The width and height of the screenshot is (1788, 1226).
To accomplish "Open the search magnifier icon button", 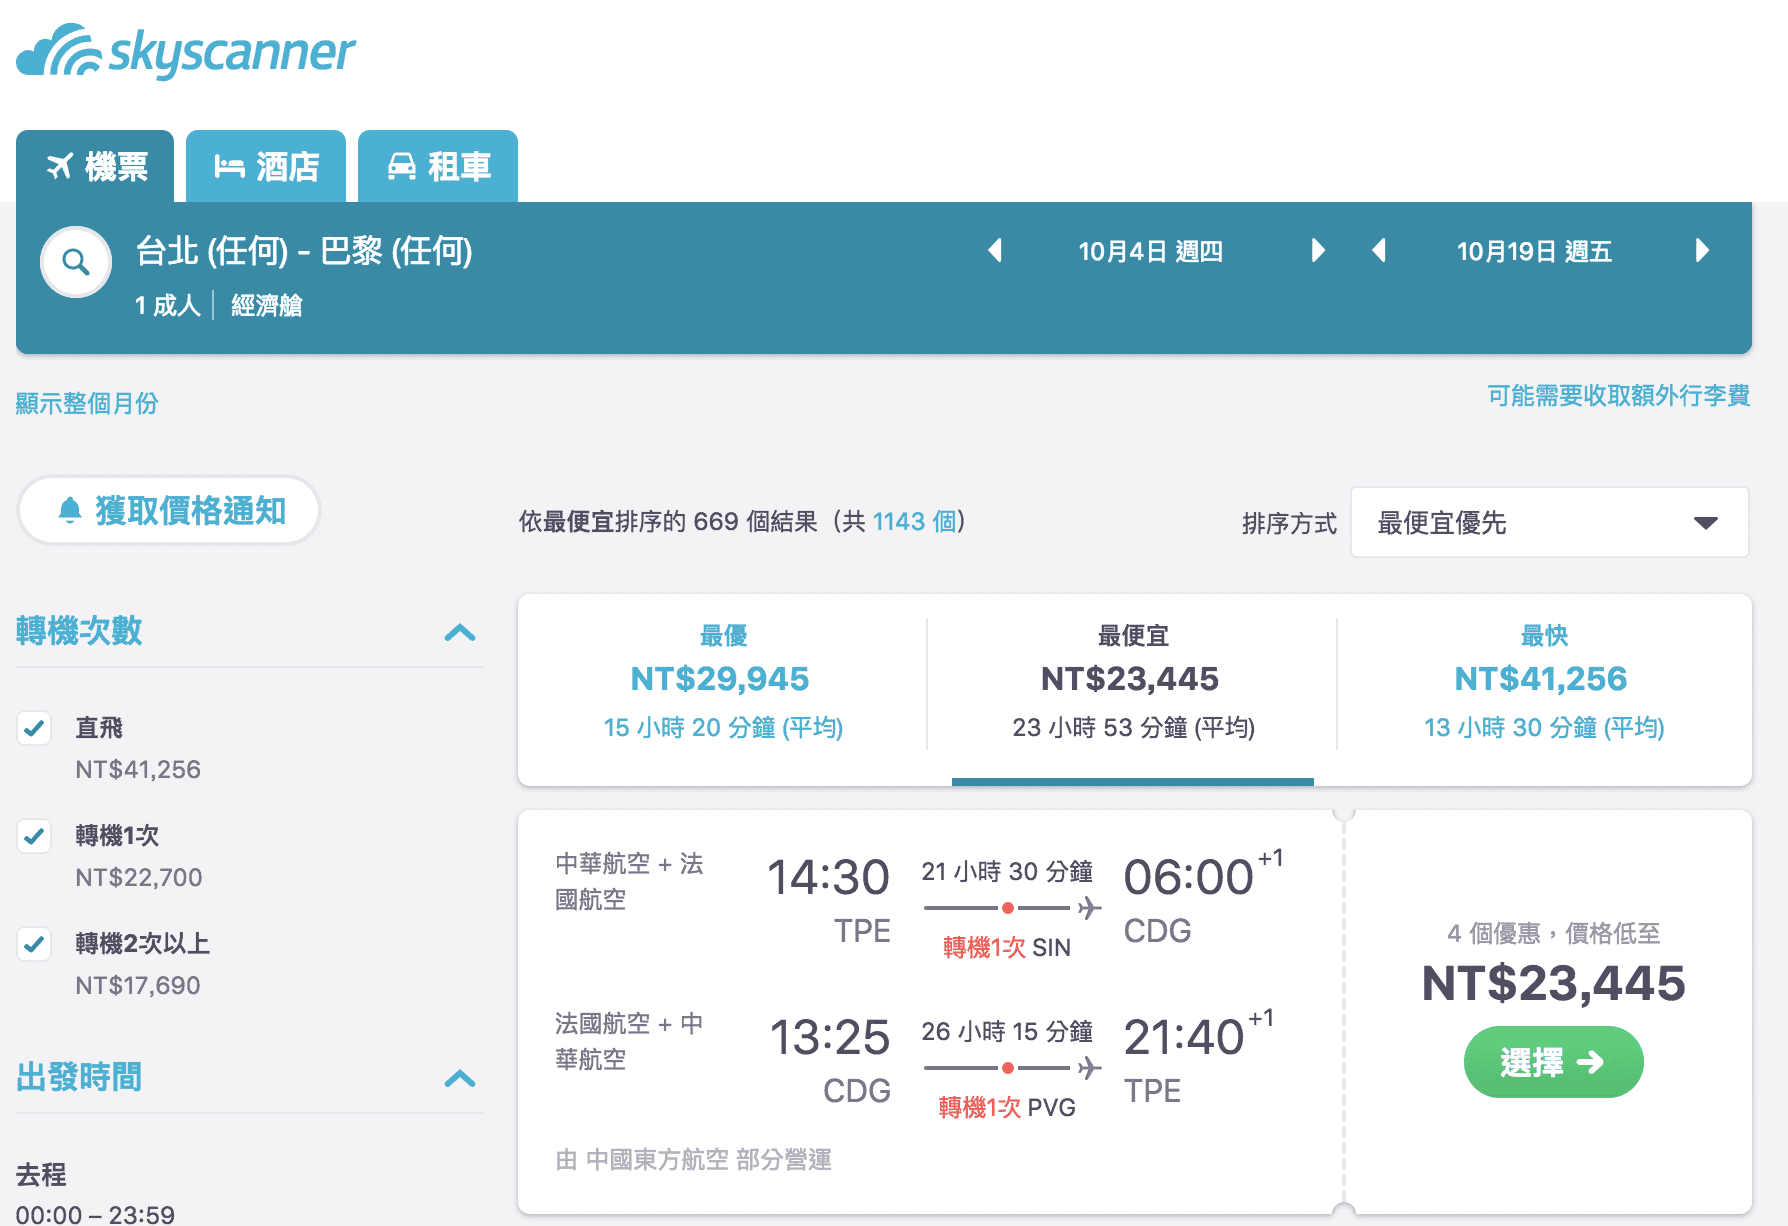I will tap(76, 263).
